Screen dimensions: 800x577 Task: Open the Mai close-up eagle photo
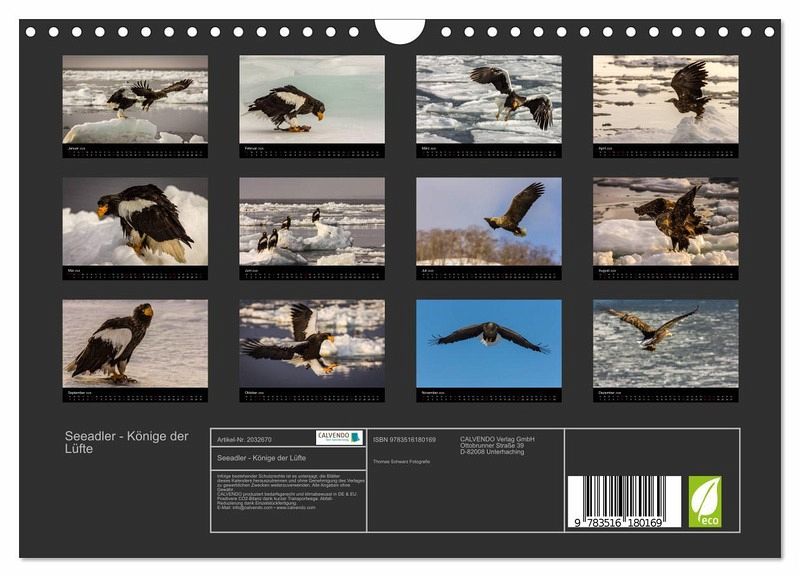135,221
